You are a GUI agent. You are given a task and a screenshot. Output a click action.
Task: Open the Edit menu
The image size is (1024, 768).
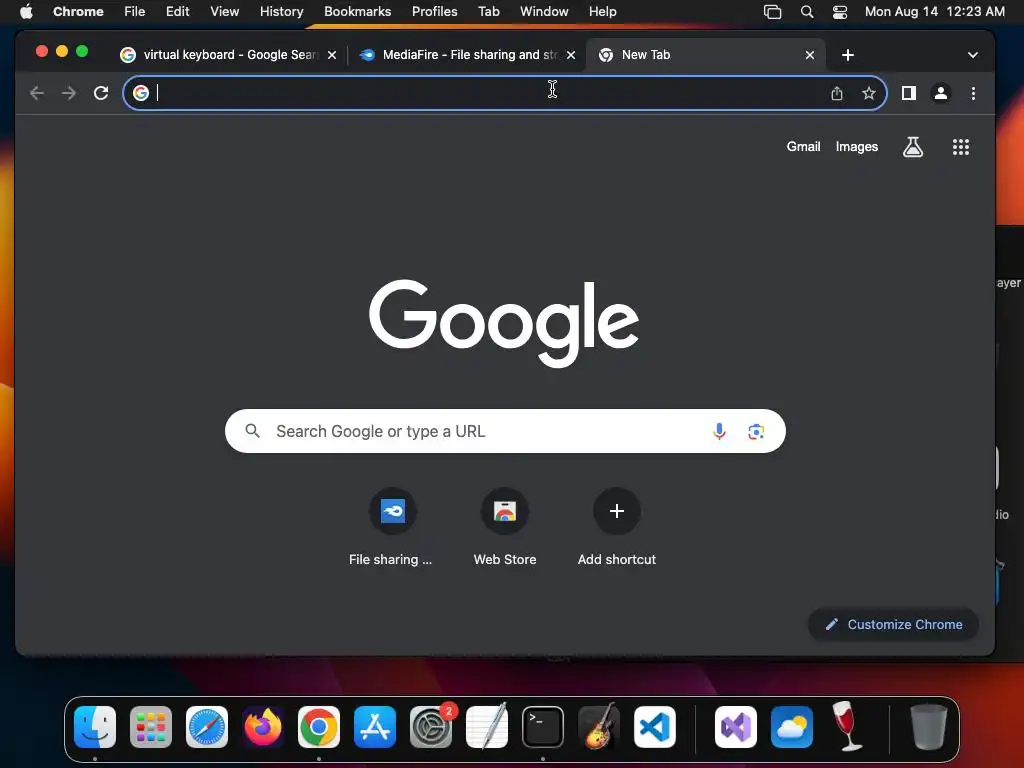(x=178, y=12)
